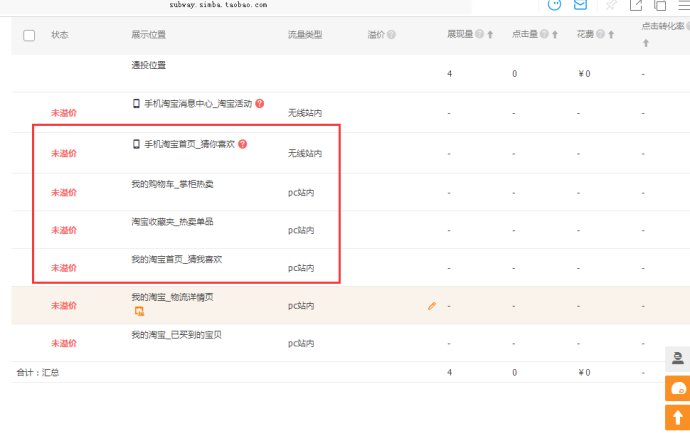Click 我的淘宝_物流详情页 placement name
This screenshot has height=436, width=690.
[172, 297]
